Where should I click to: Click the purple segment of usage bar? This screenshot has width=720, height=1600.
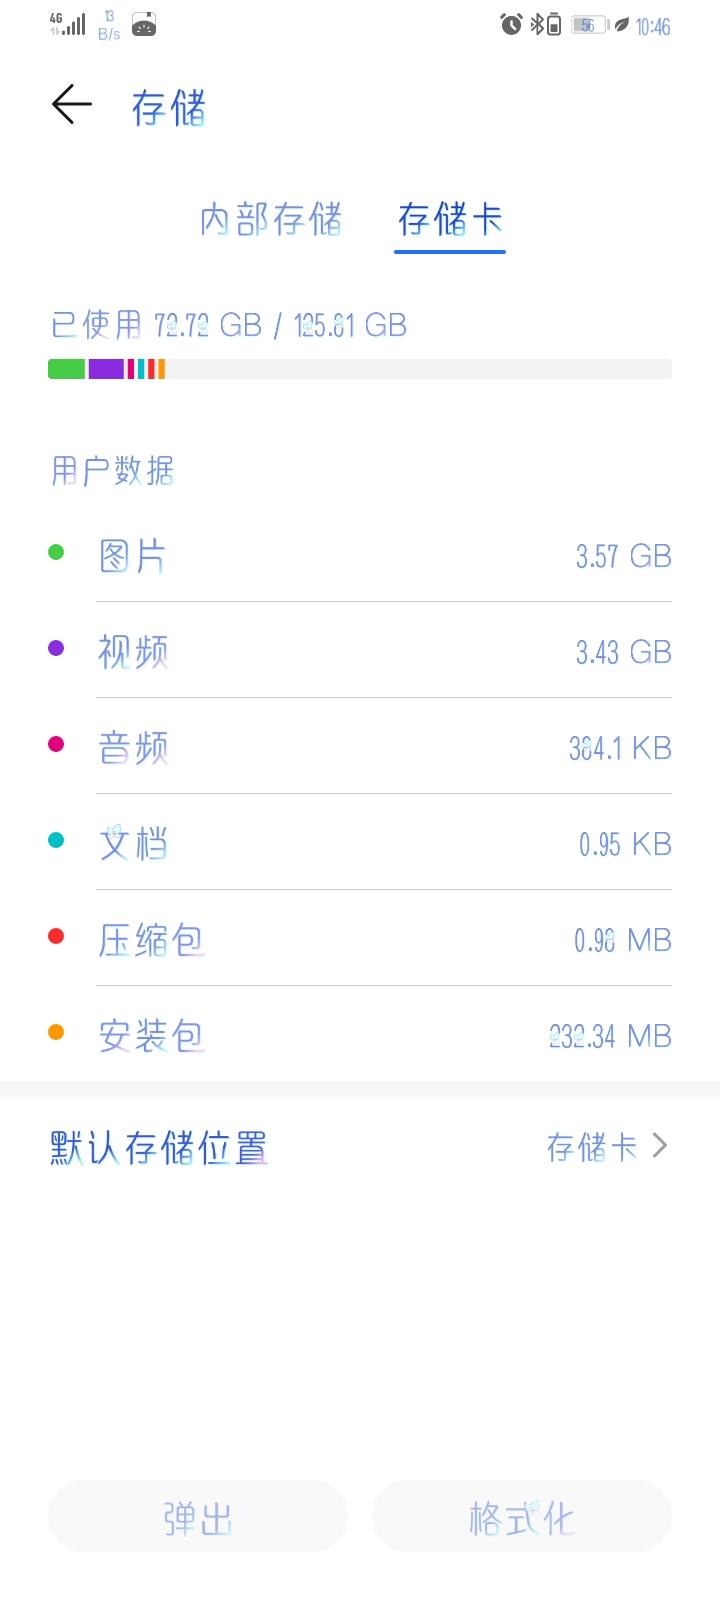pyautogui.click(x=106, y=369)
